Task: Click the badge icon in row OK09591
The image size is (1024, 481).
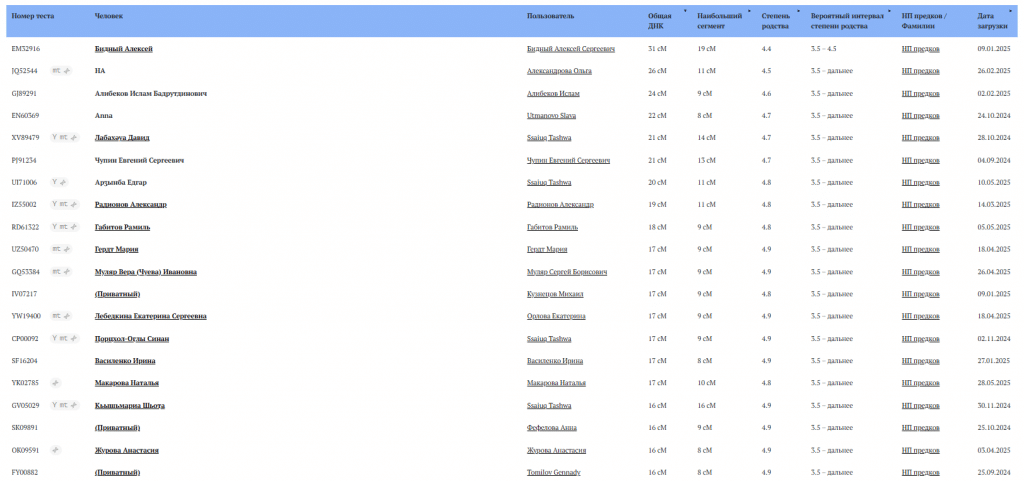Action: tap(56, 450)
